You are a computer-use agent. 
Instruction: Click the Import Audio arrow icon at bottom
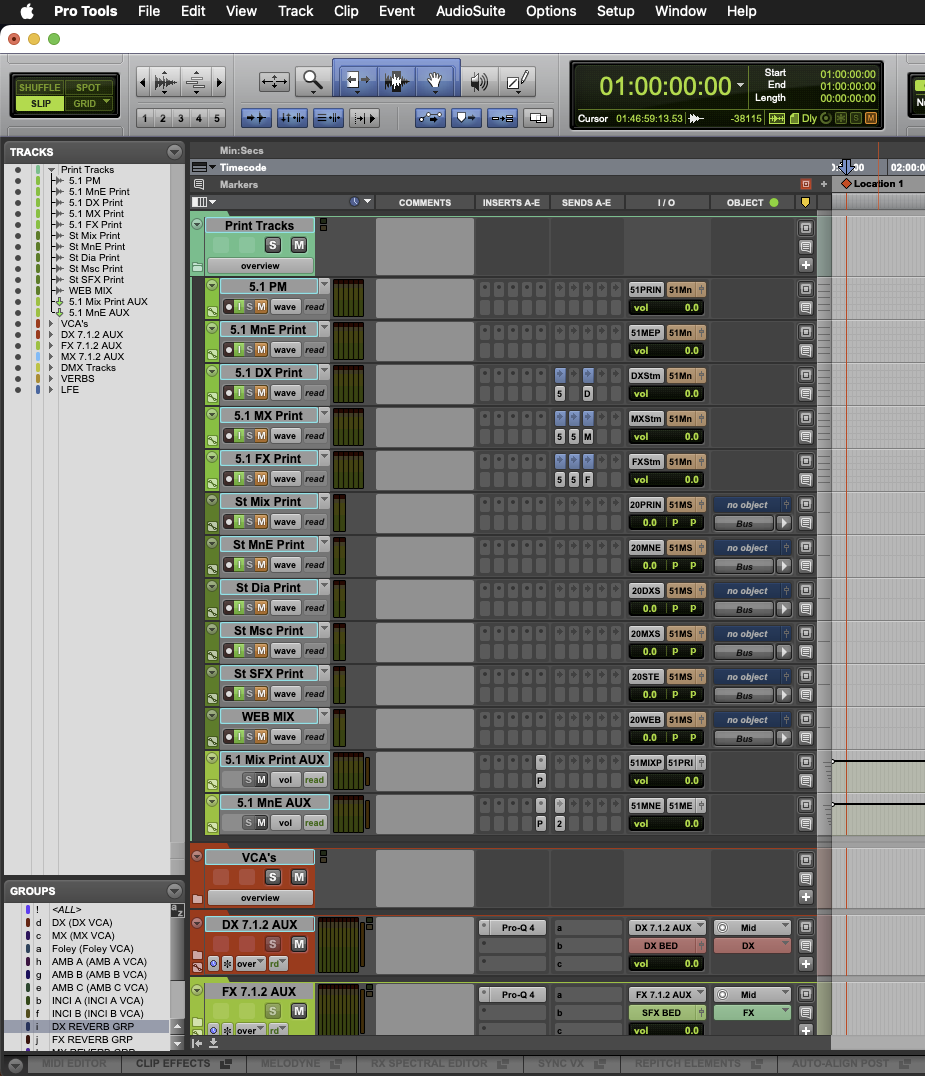213,1043
